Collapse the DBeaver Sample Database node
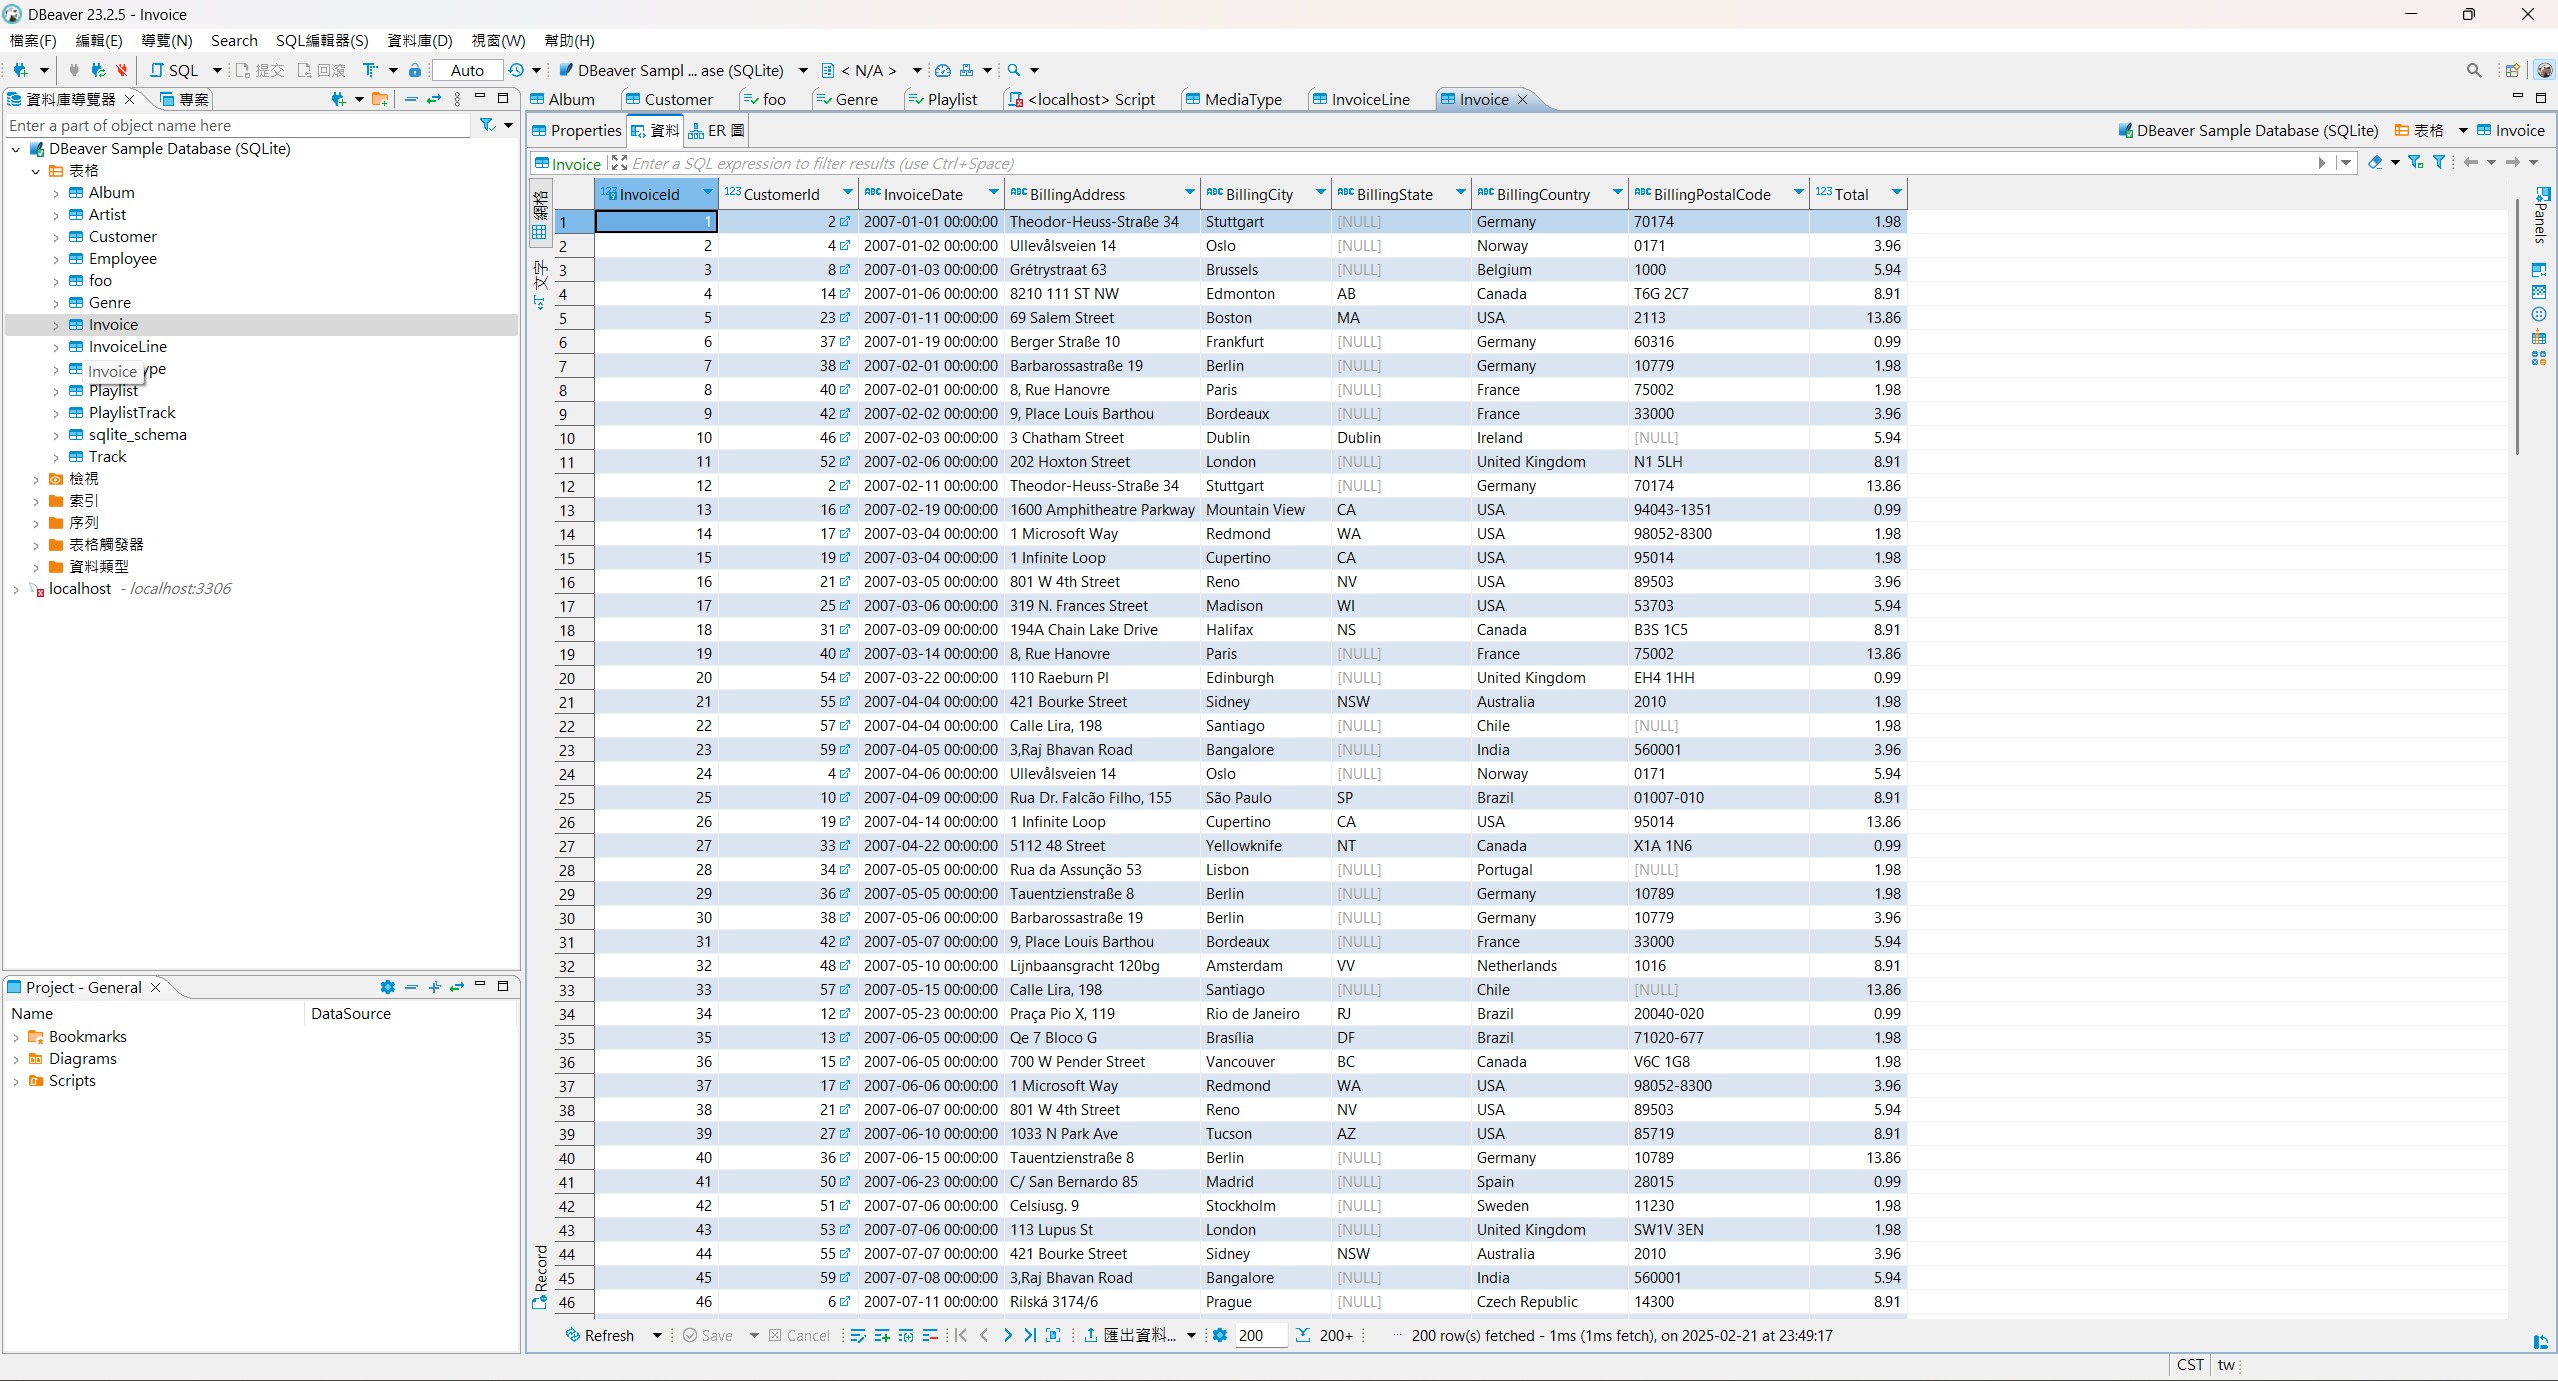2558x1381 pixels. click(16, 149)
